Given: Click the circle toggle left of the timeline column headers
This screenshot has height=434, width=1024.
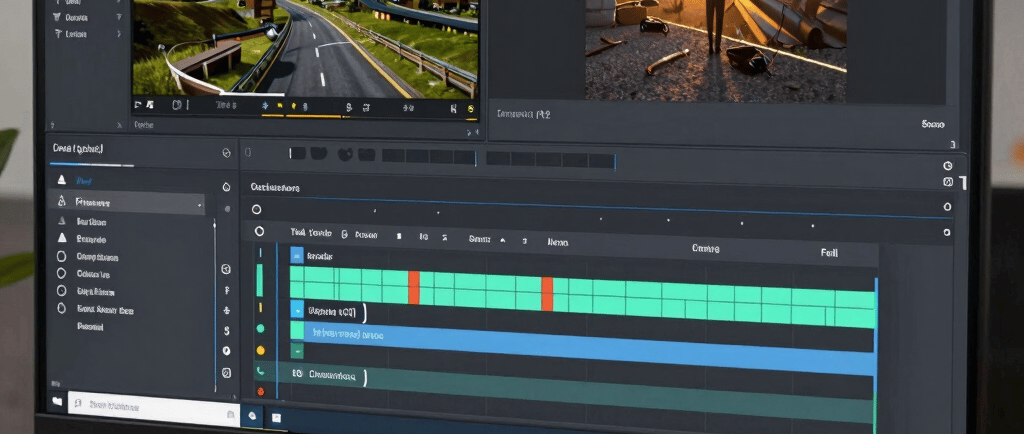Looking at the screenshot, I should coord(259,231).
